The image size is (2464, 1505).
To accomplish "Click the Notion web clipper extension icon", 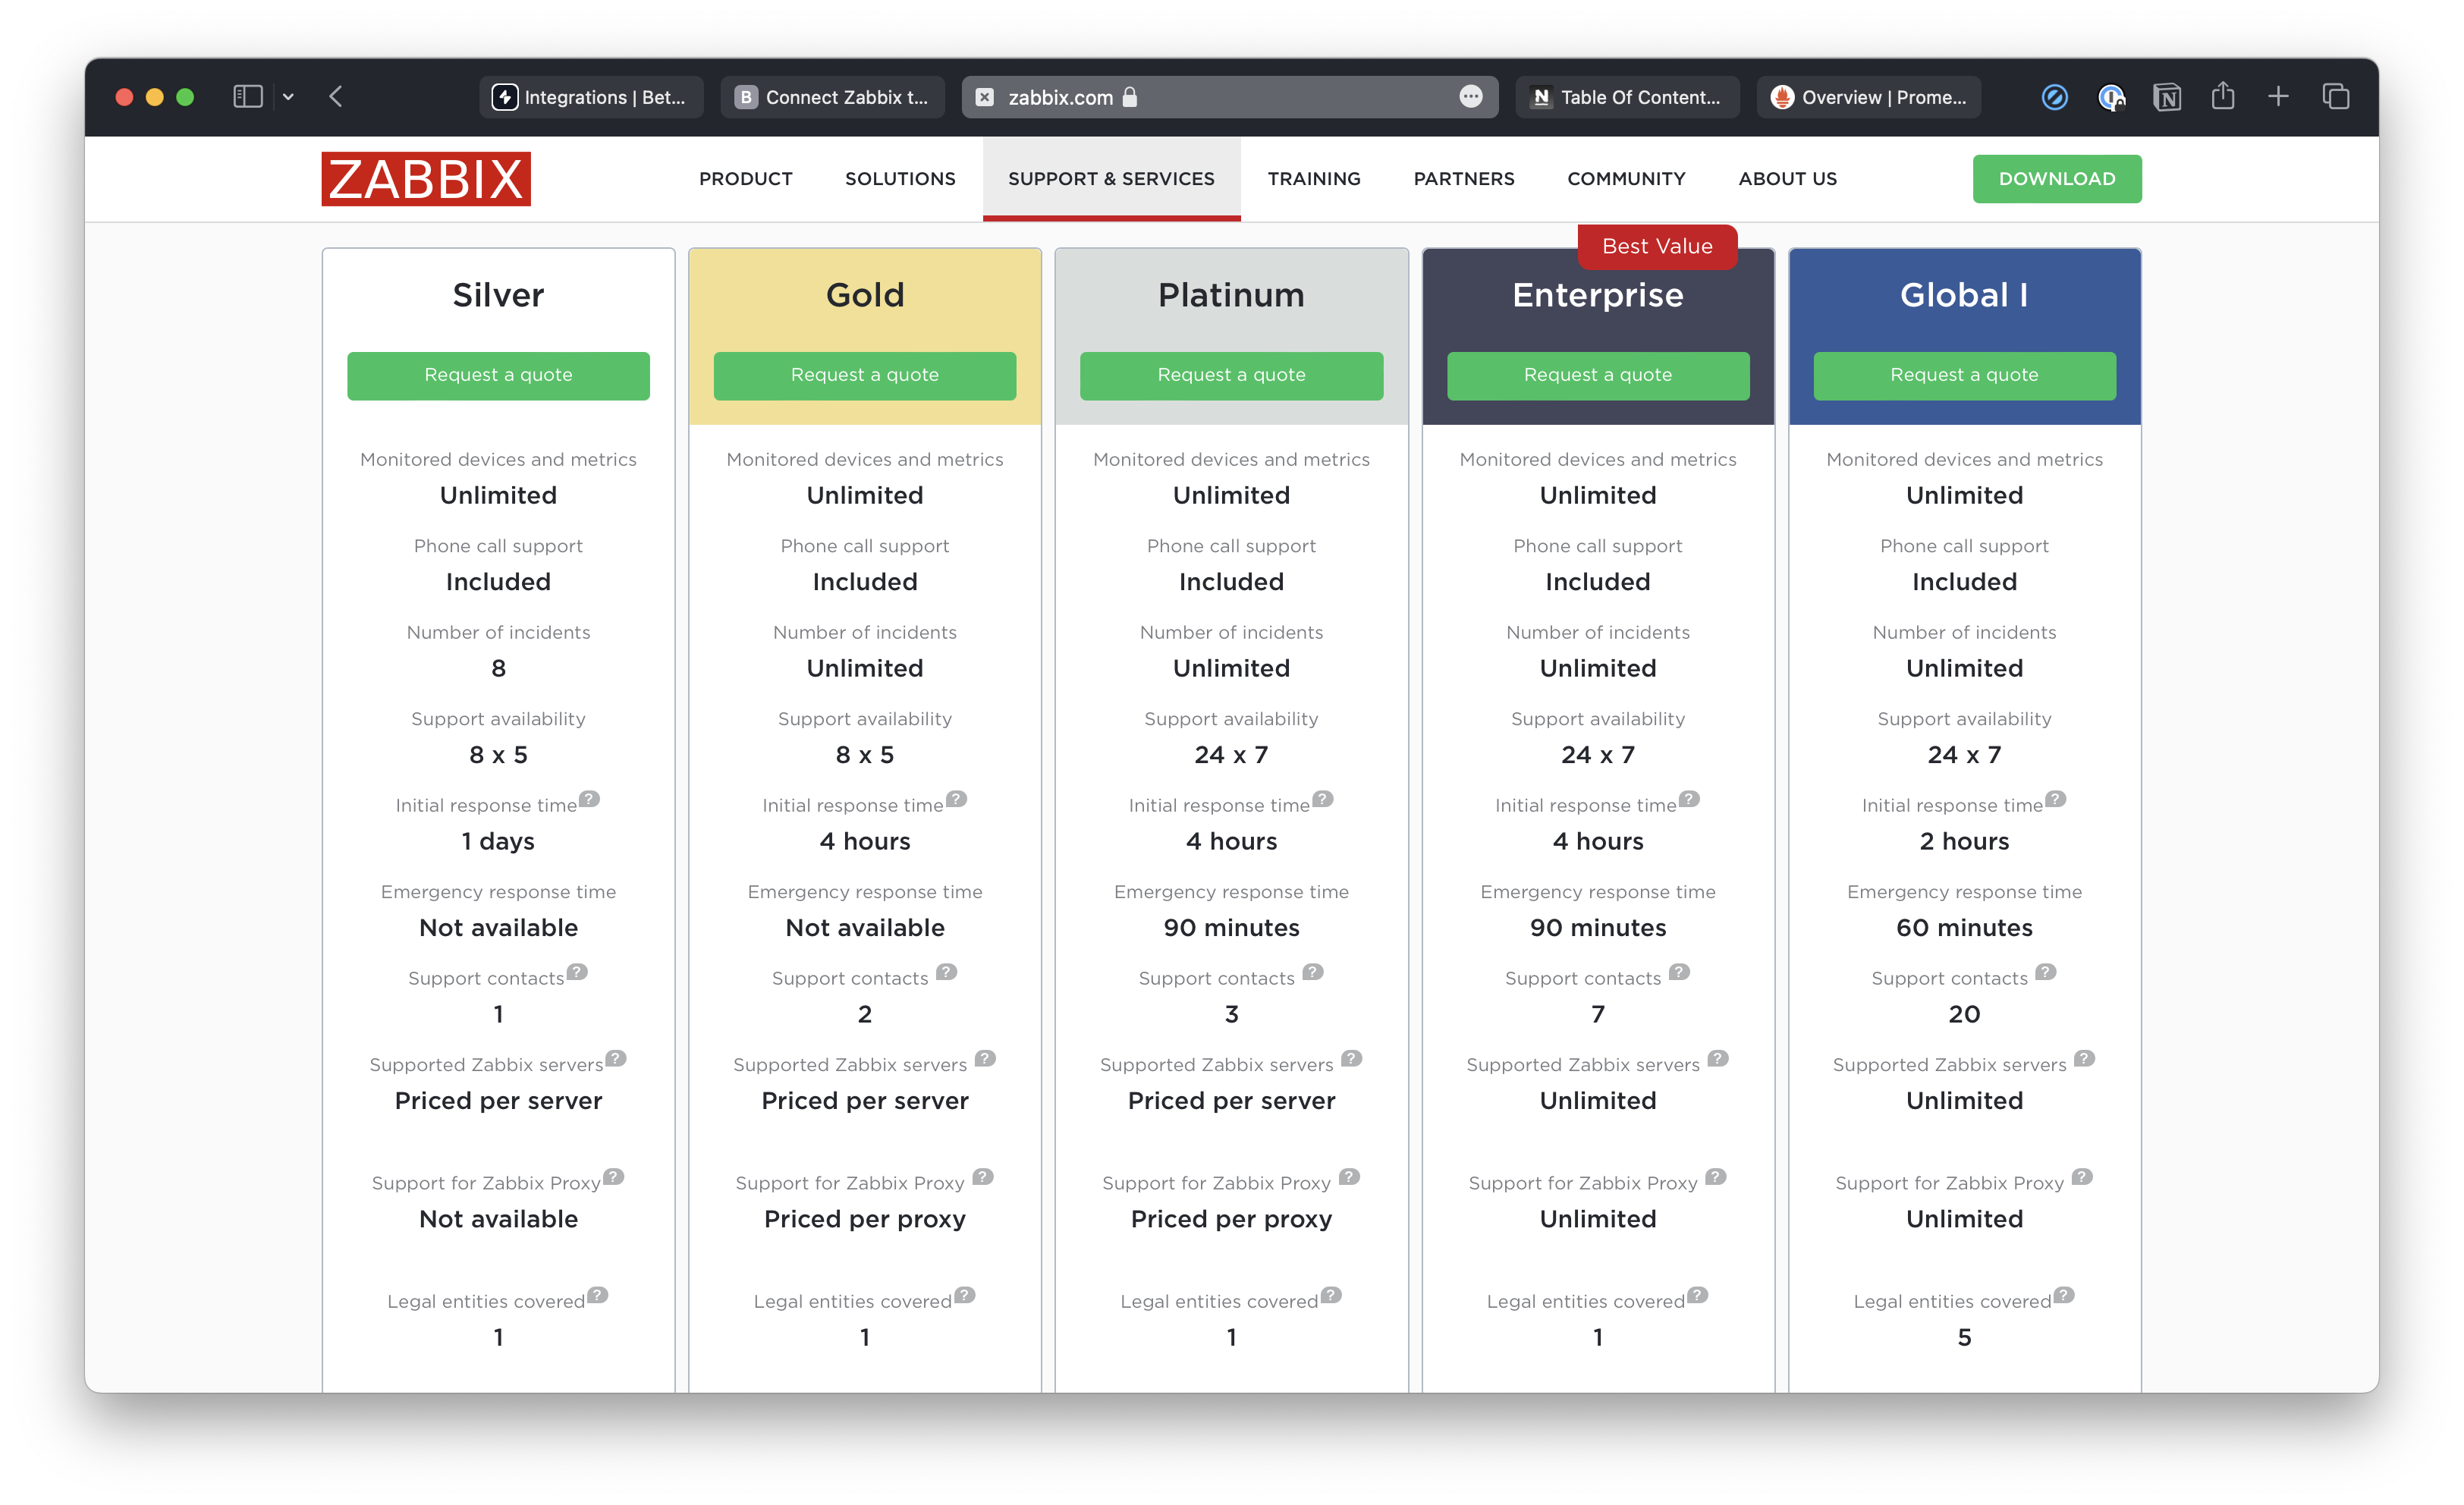I will (x=2167, y=97).
